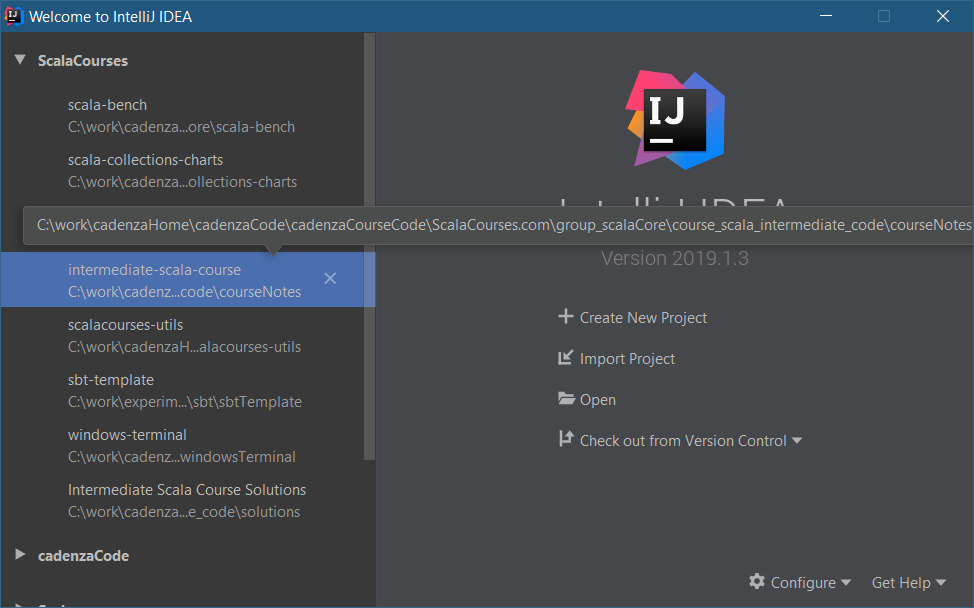The height and width of the screenshot is (608, 974).
Task: Minimize the Welcome to IntelliJ IDEA window
Action: click(826, 16)
